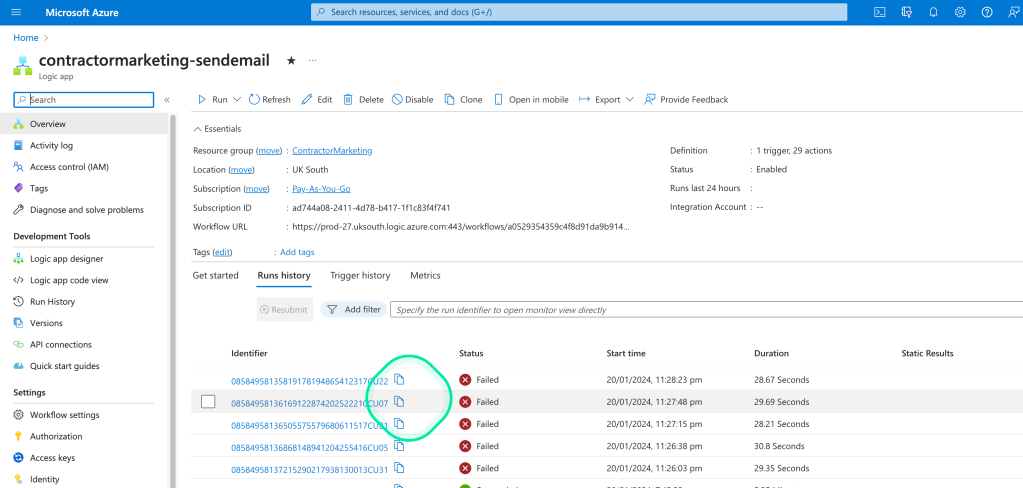This screenshot has width=1023, height=488.
Task: Click the Run button in the toolbar
Action: pos(213,100)
